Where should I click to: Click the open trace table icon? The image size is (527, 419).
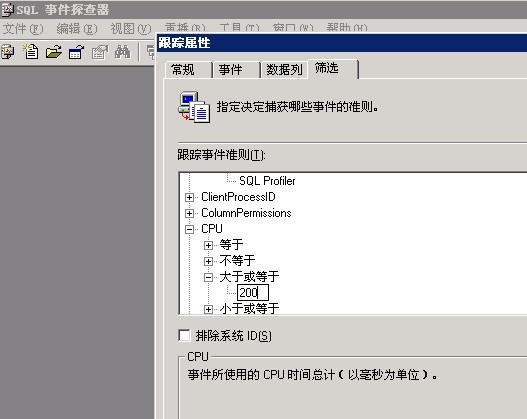click(x=77, y=52)
